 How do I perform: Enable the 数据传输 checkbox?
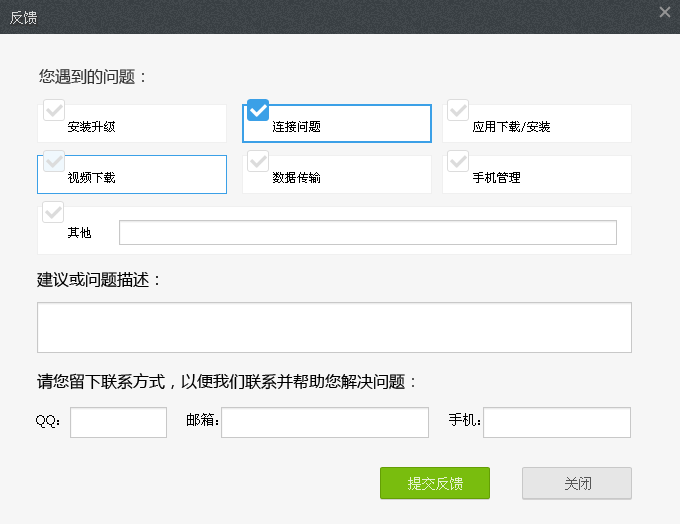click(x=258, y=161)
